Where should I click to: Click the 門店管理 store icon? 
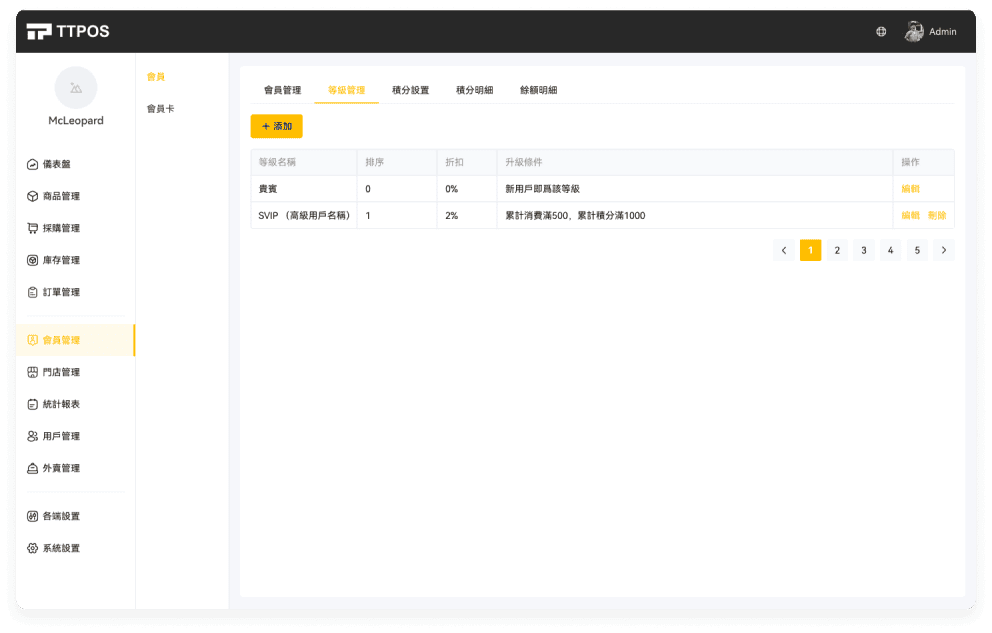tap(33, 372)
